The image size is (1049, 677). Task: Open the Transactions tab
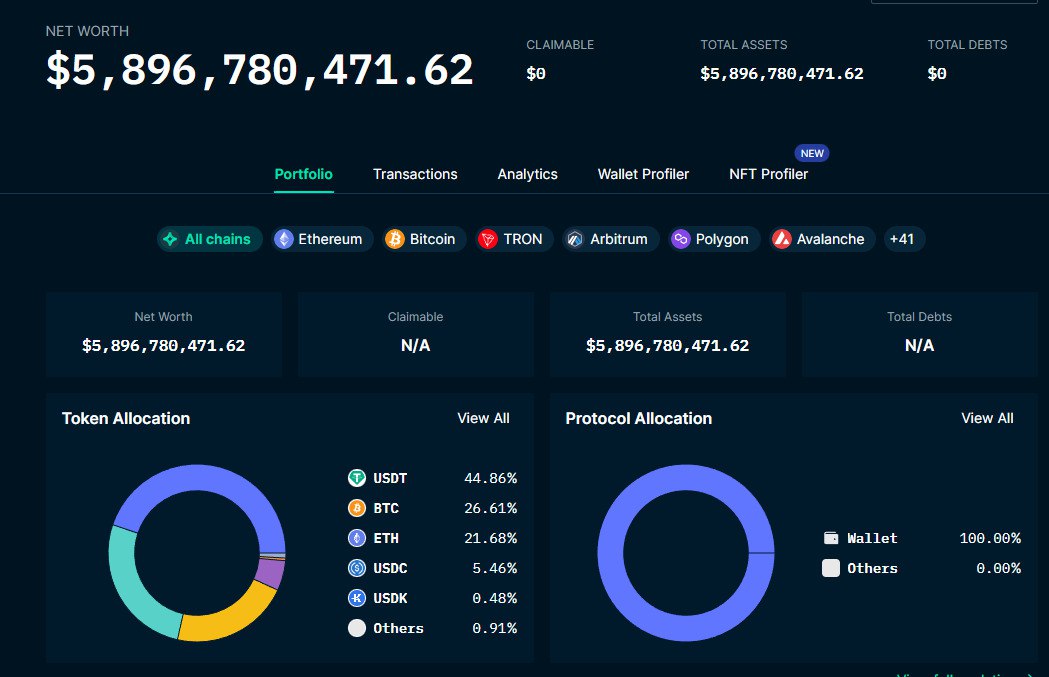(415, 174)
